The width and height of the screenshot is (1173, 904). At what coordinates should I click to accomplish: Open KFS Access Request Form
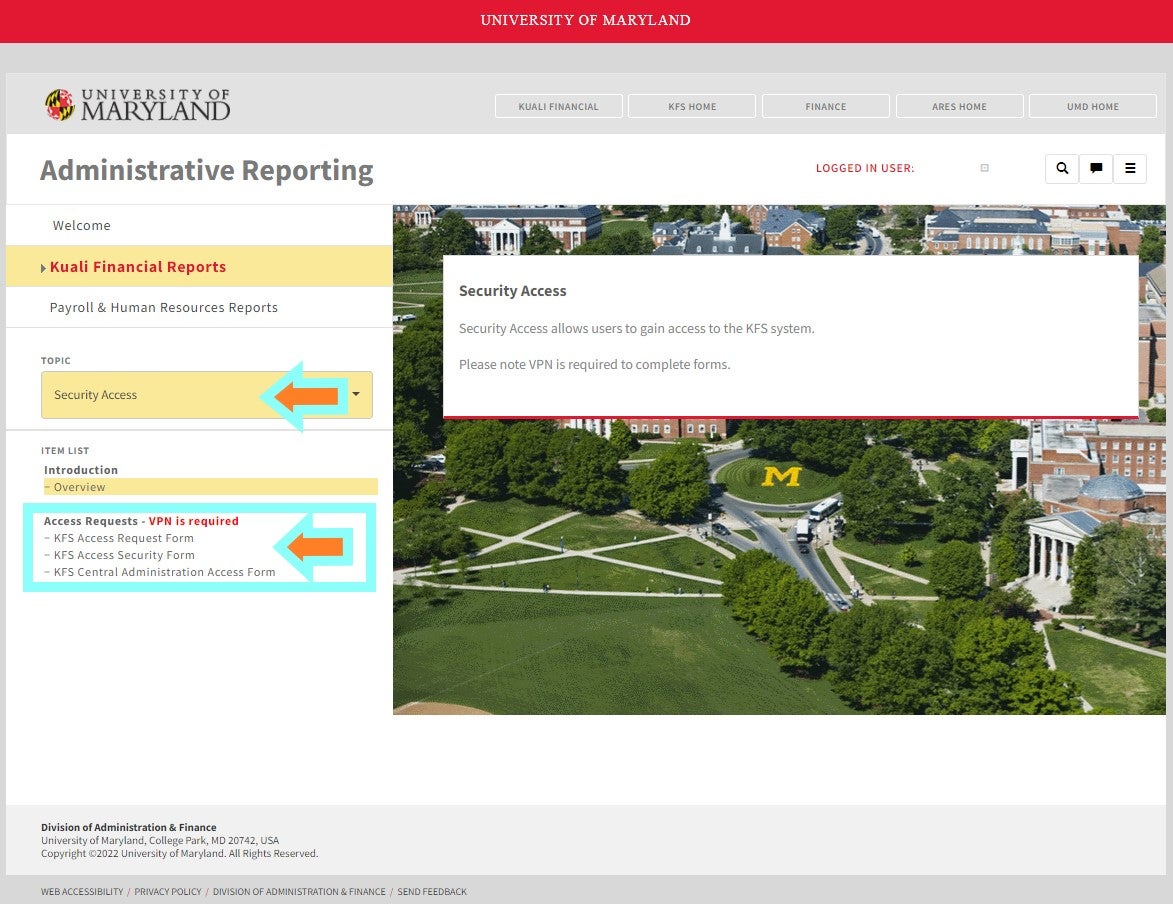[124, 538]
